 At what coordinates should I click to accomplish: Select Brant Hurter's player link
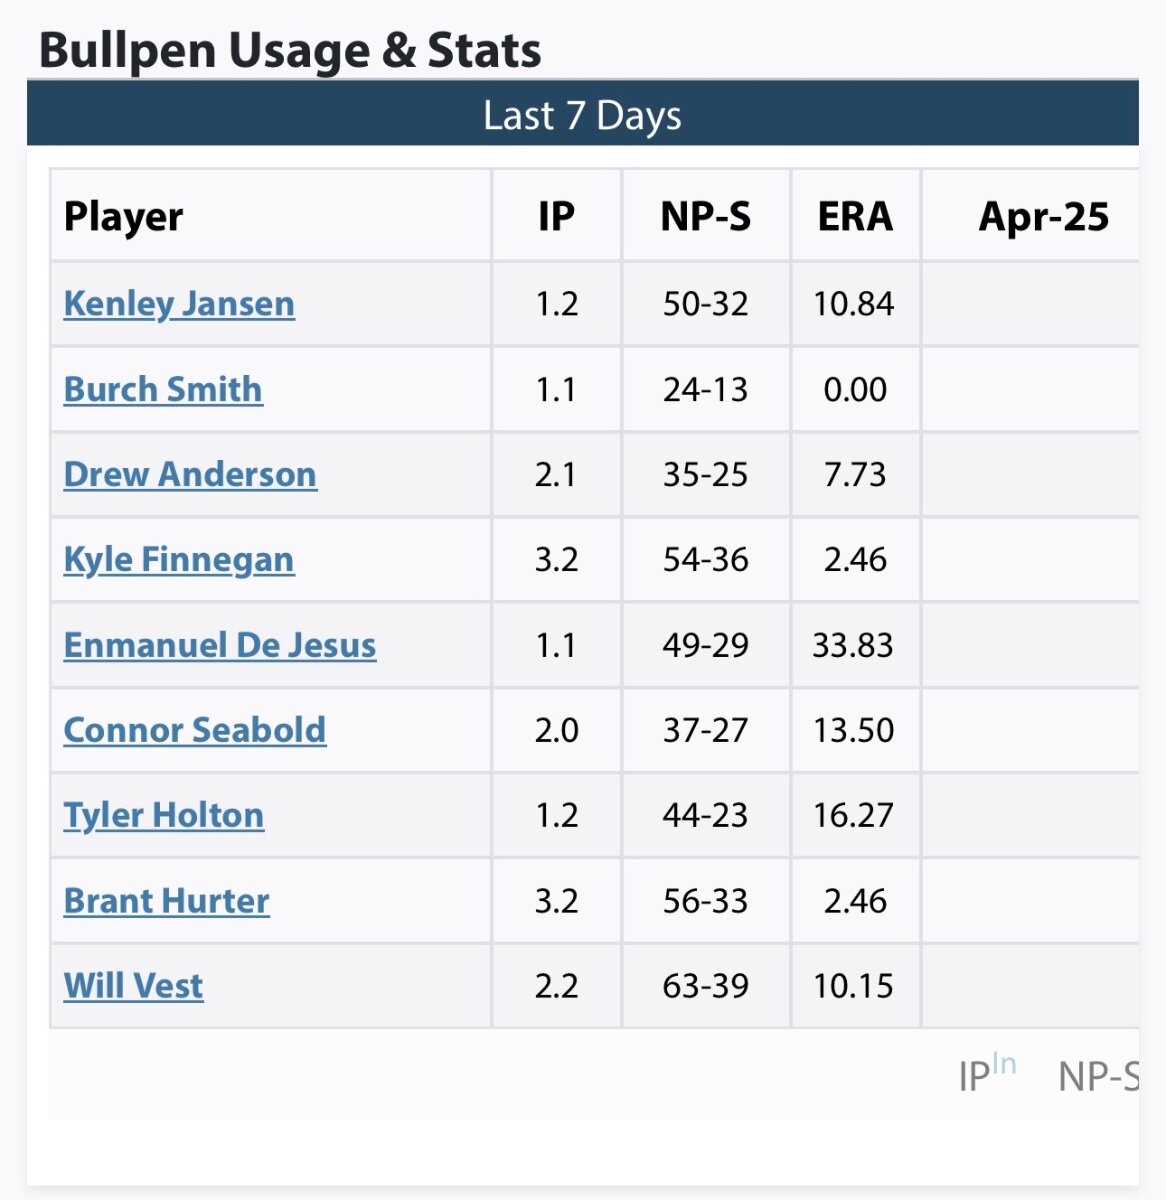[x=167, y=901]
